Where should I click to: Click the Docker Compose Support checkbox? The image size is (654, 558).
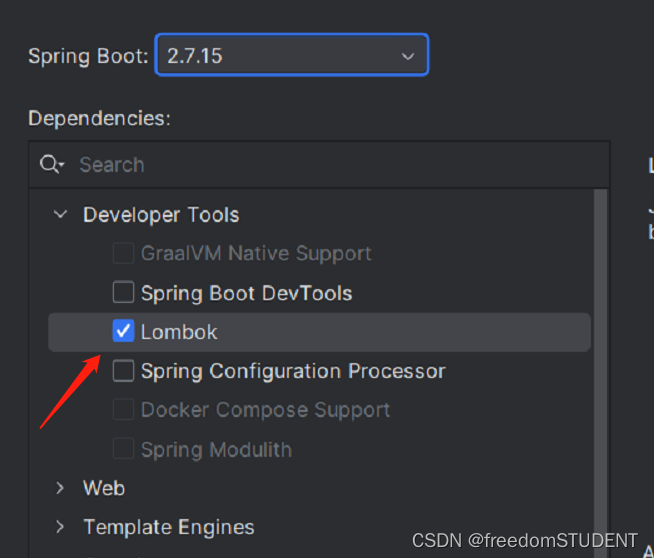point(123,410)
